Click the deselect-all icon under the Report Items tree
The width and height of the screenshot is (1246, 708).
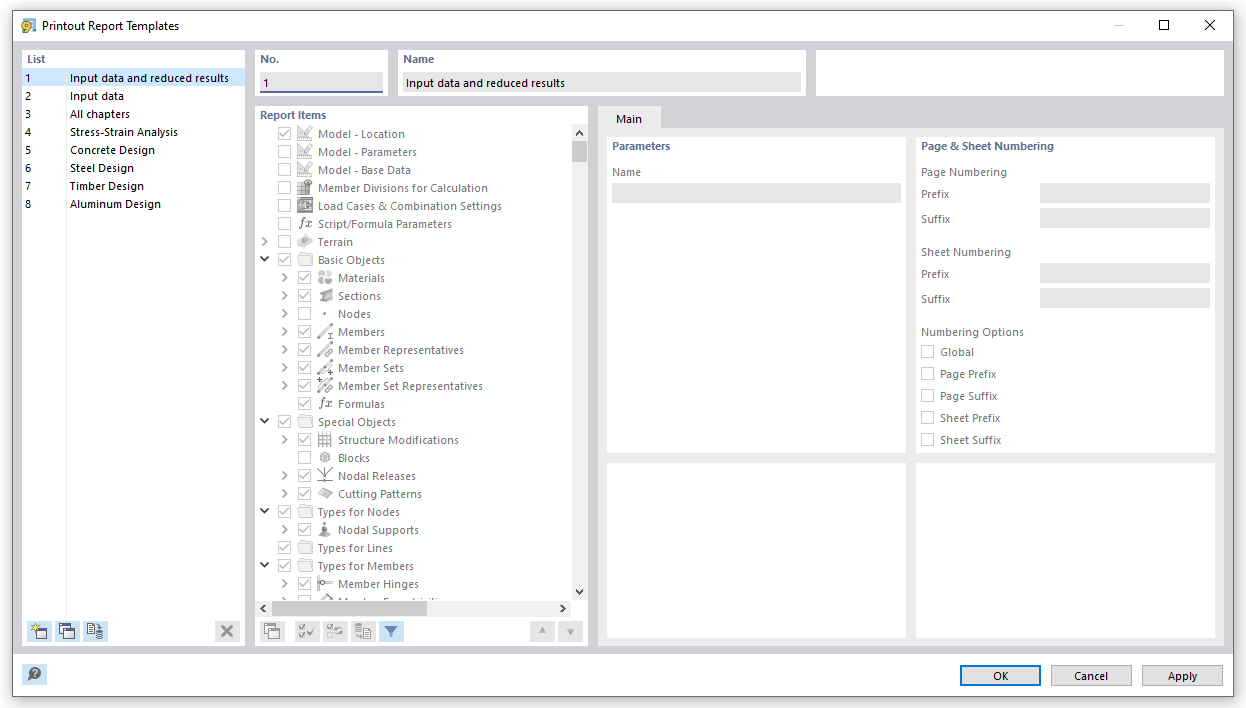tap(334, 631)
